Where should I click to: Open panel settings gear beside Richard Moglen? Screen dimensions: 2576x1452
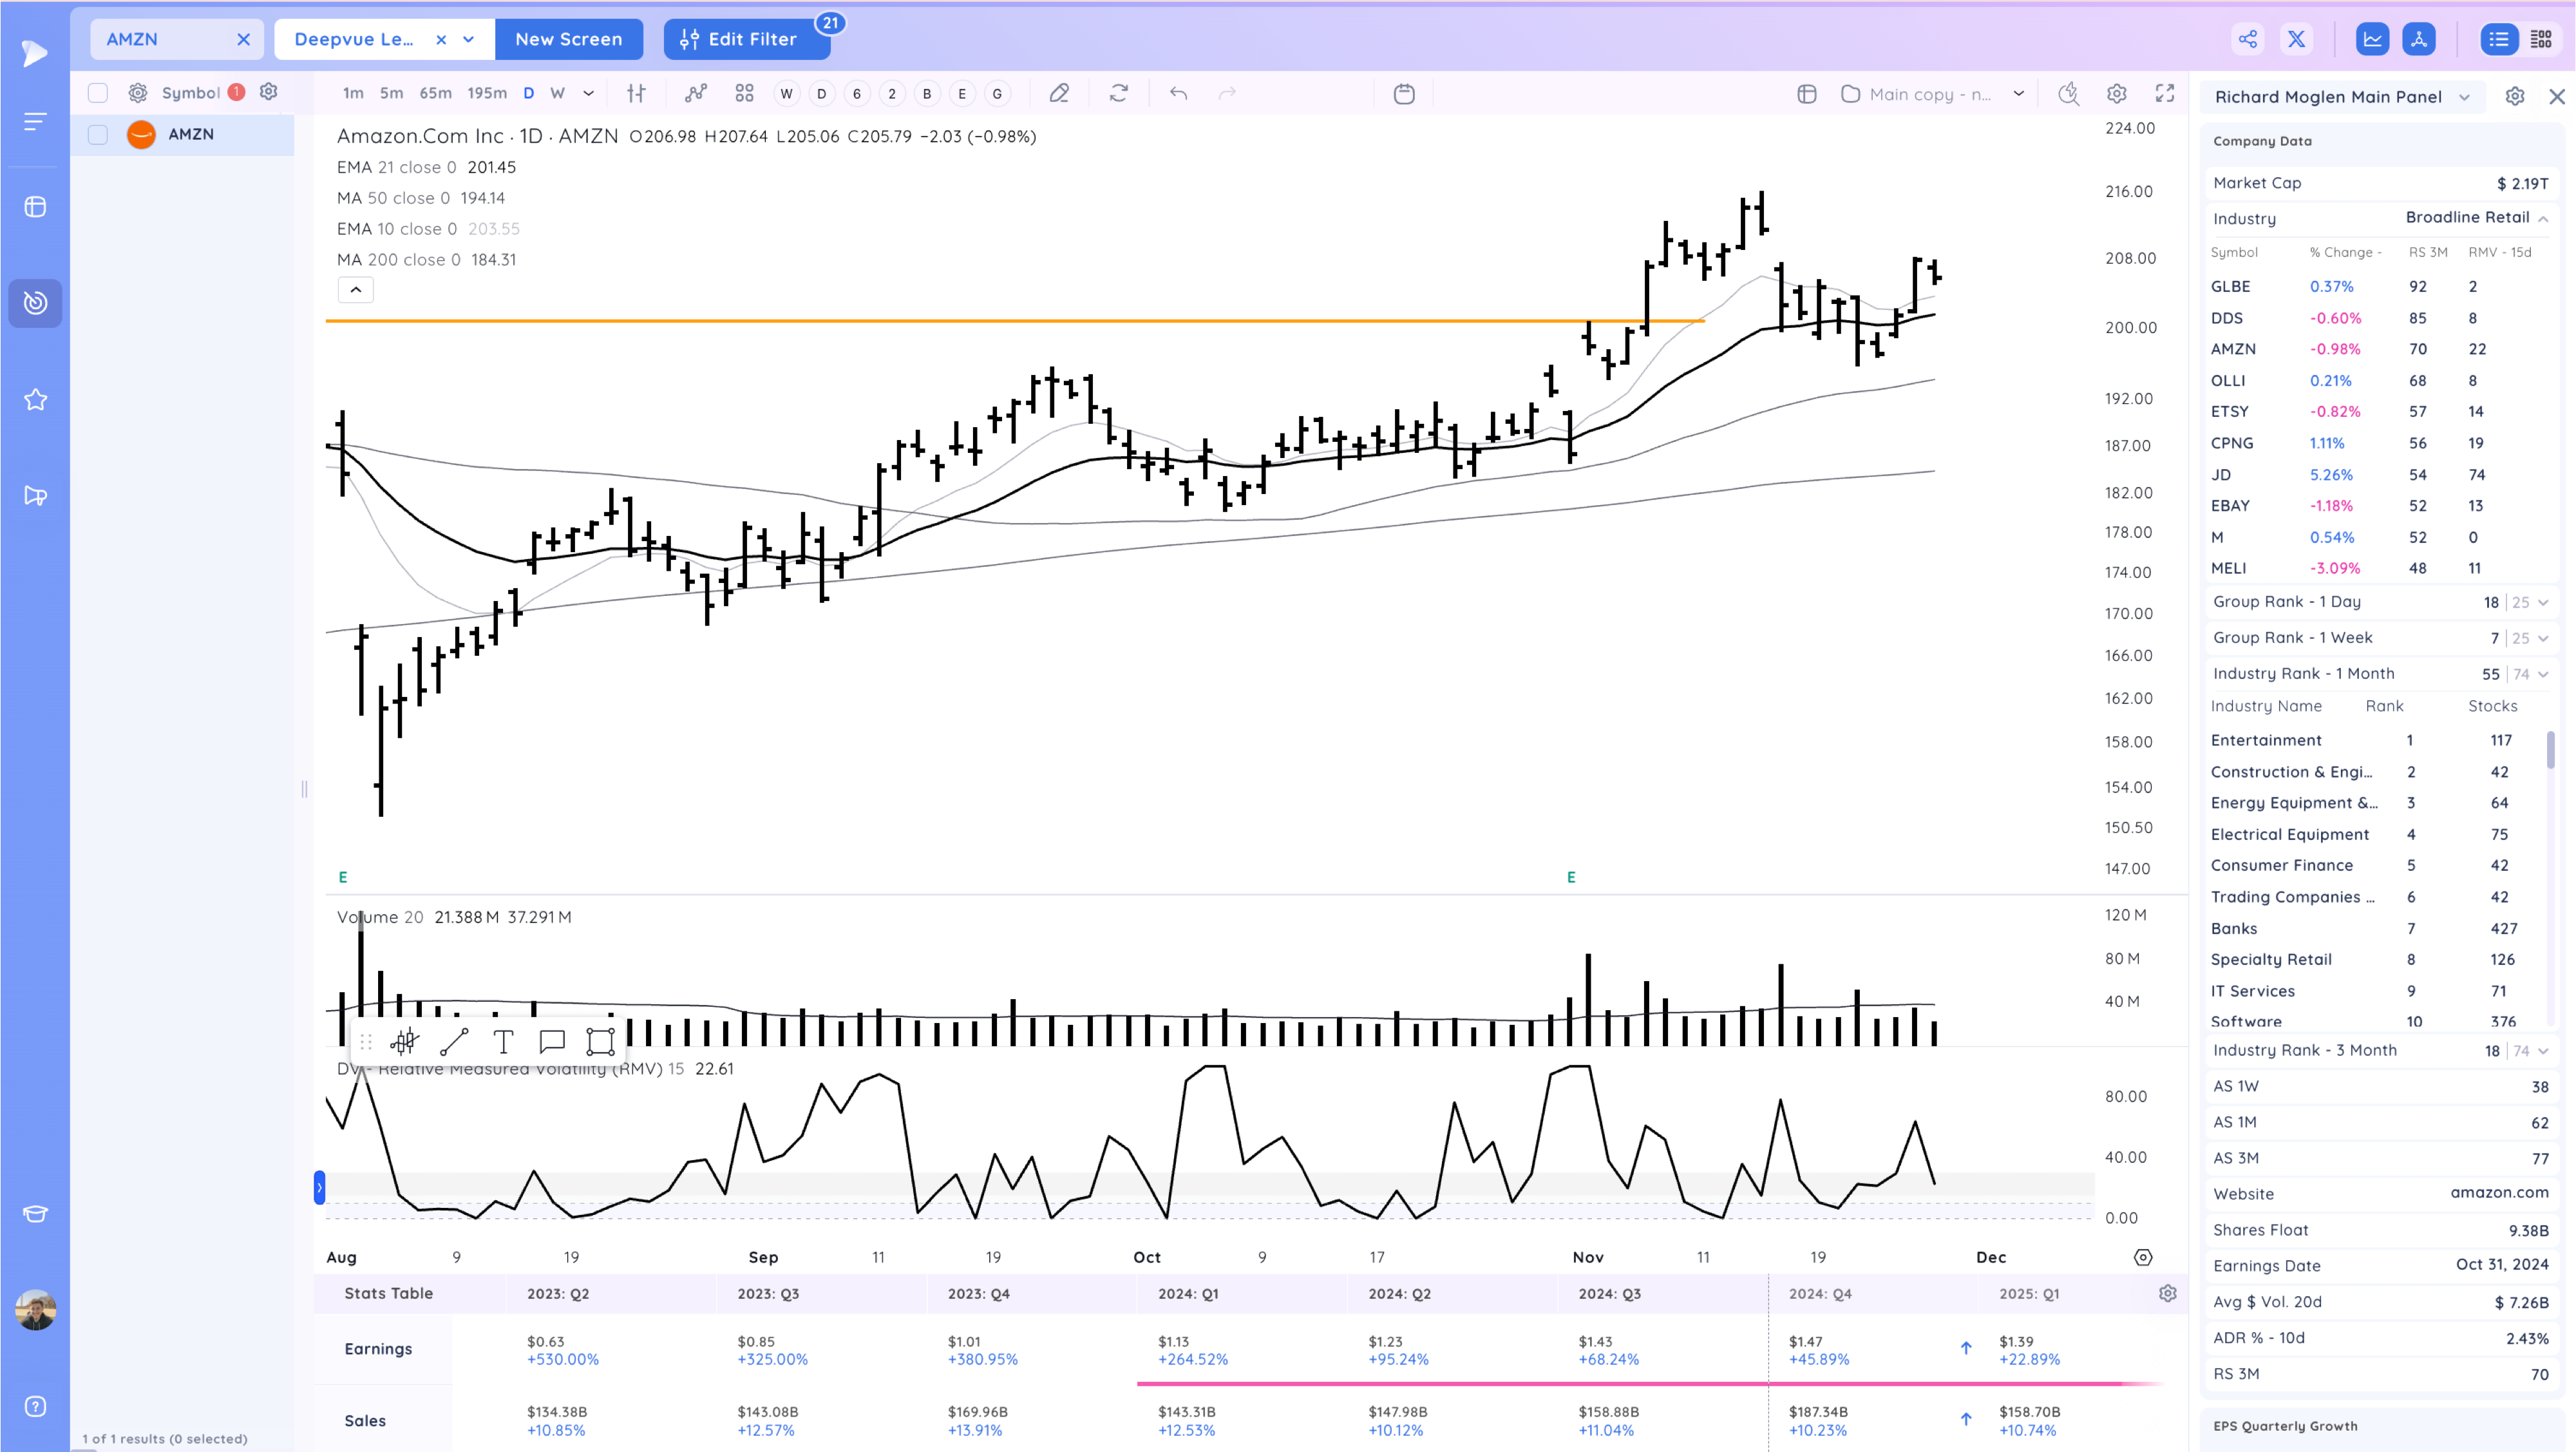[x=2515, y=96]
